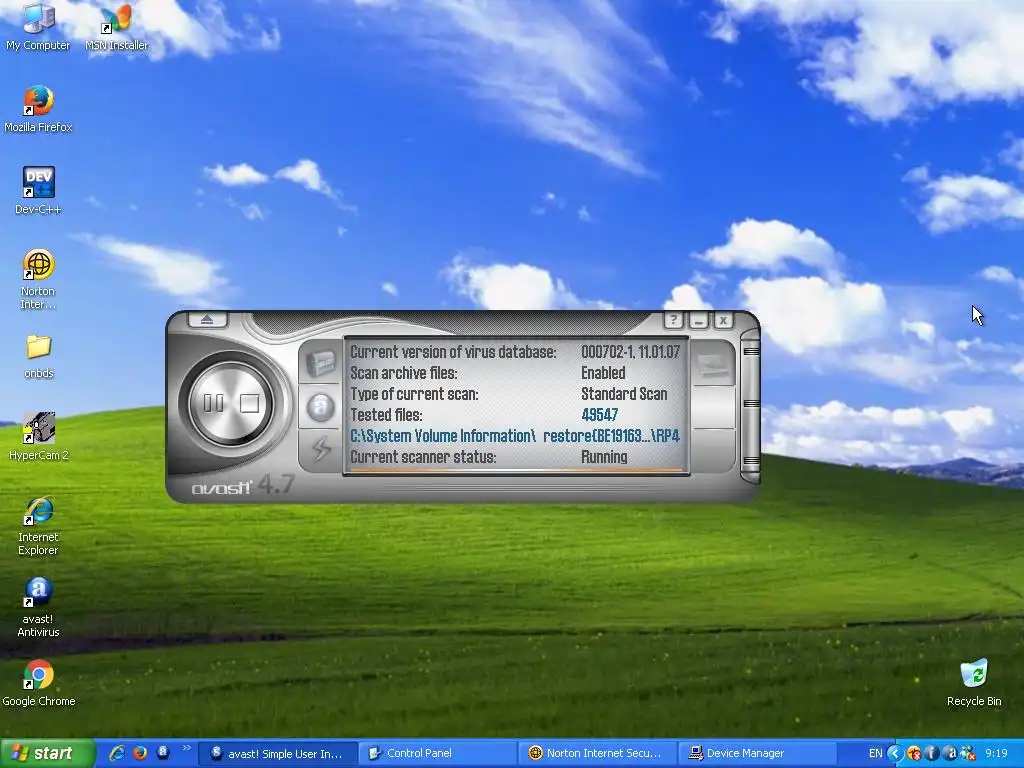Screen dimensions: 1024x768
Task: Launch Firefox from Quick Launch bar
Action: pos(140,753)
